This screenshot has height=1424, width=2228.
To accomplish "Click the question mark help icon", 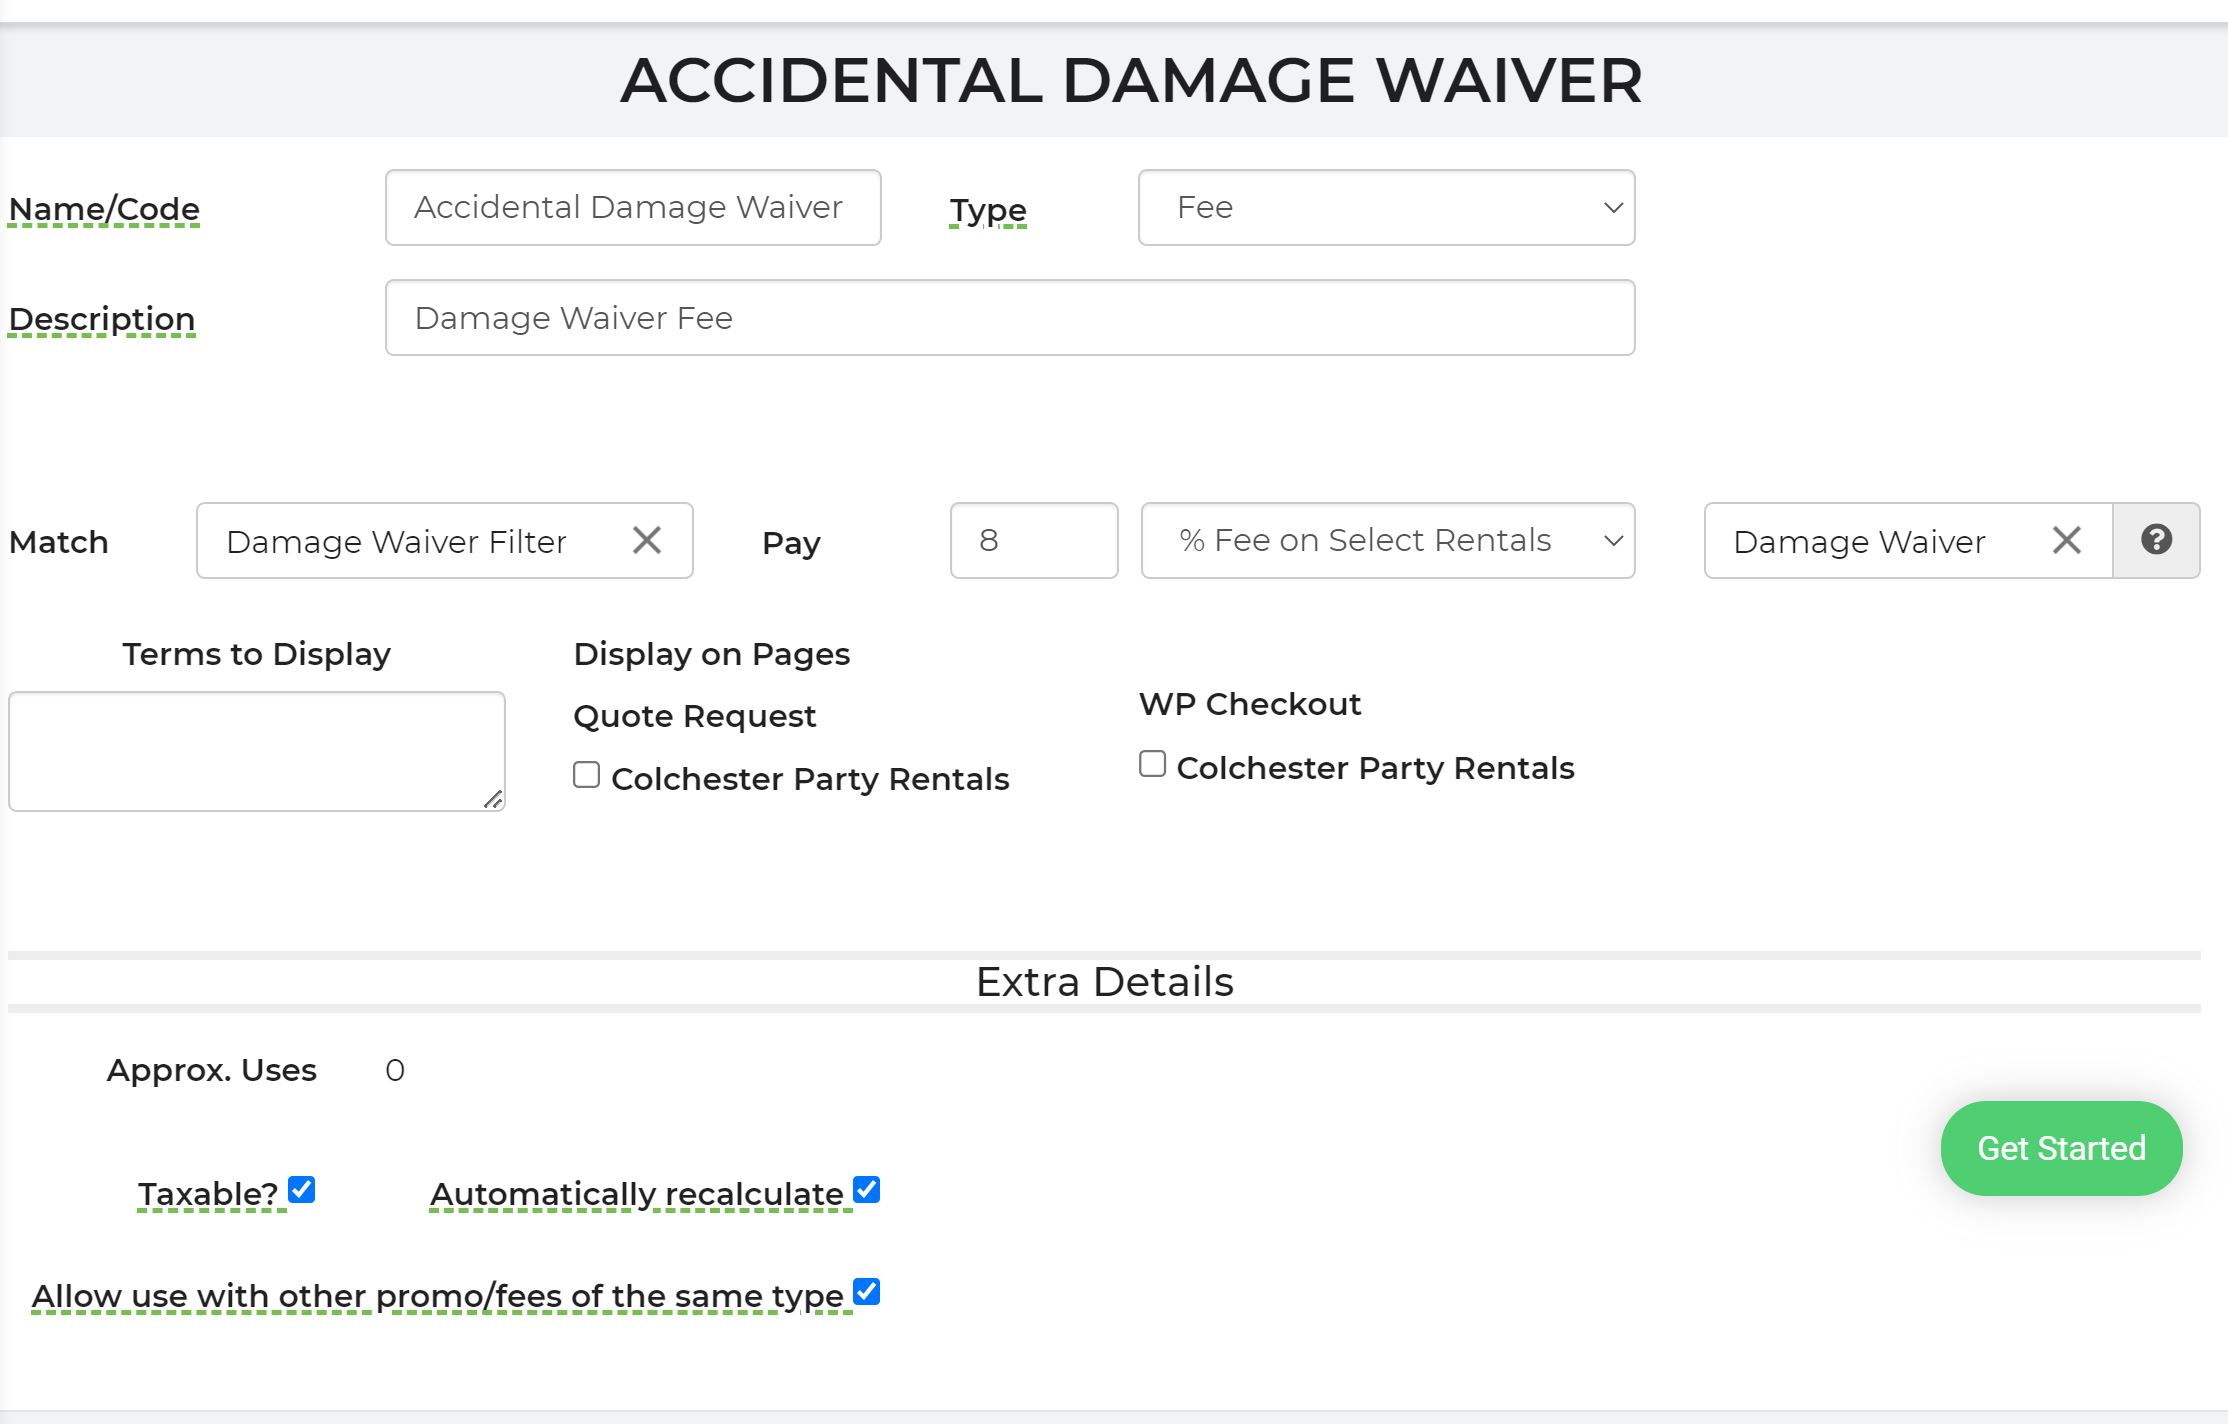I will click(2156, 540).
